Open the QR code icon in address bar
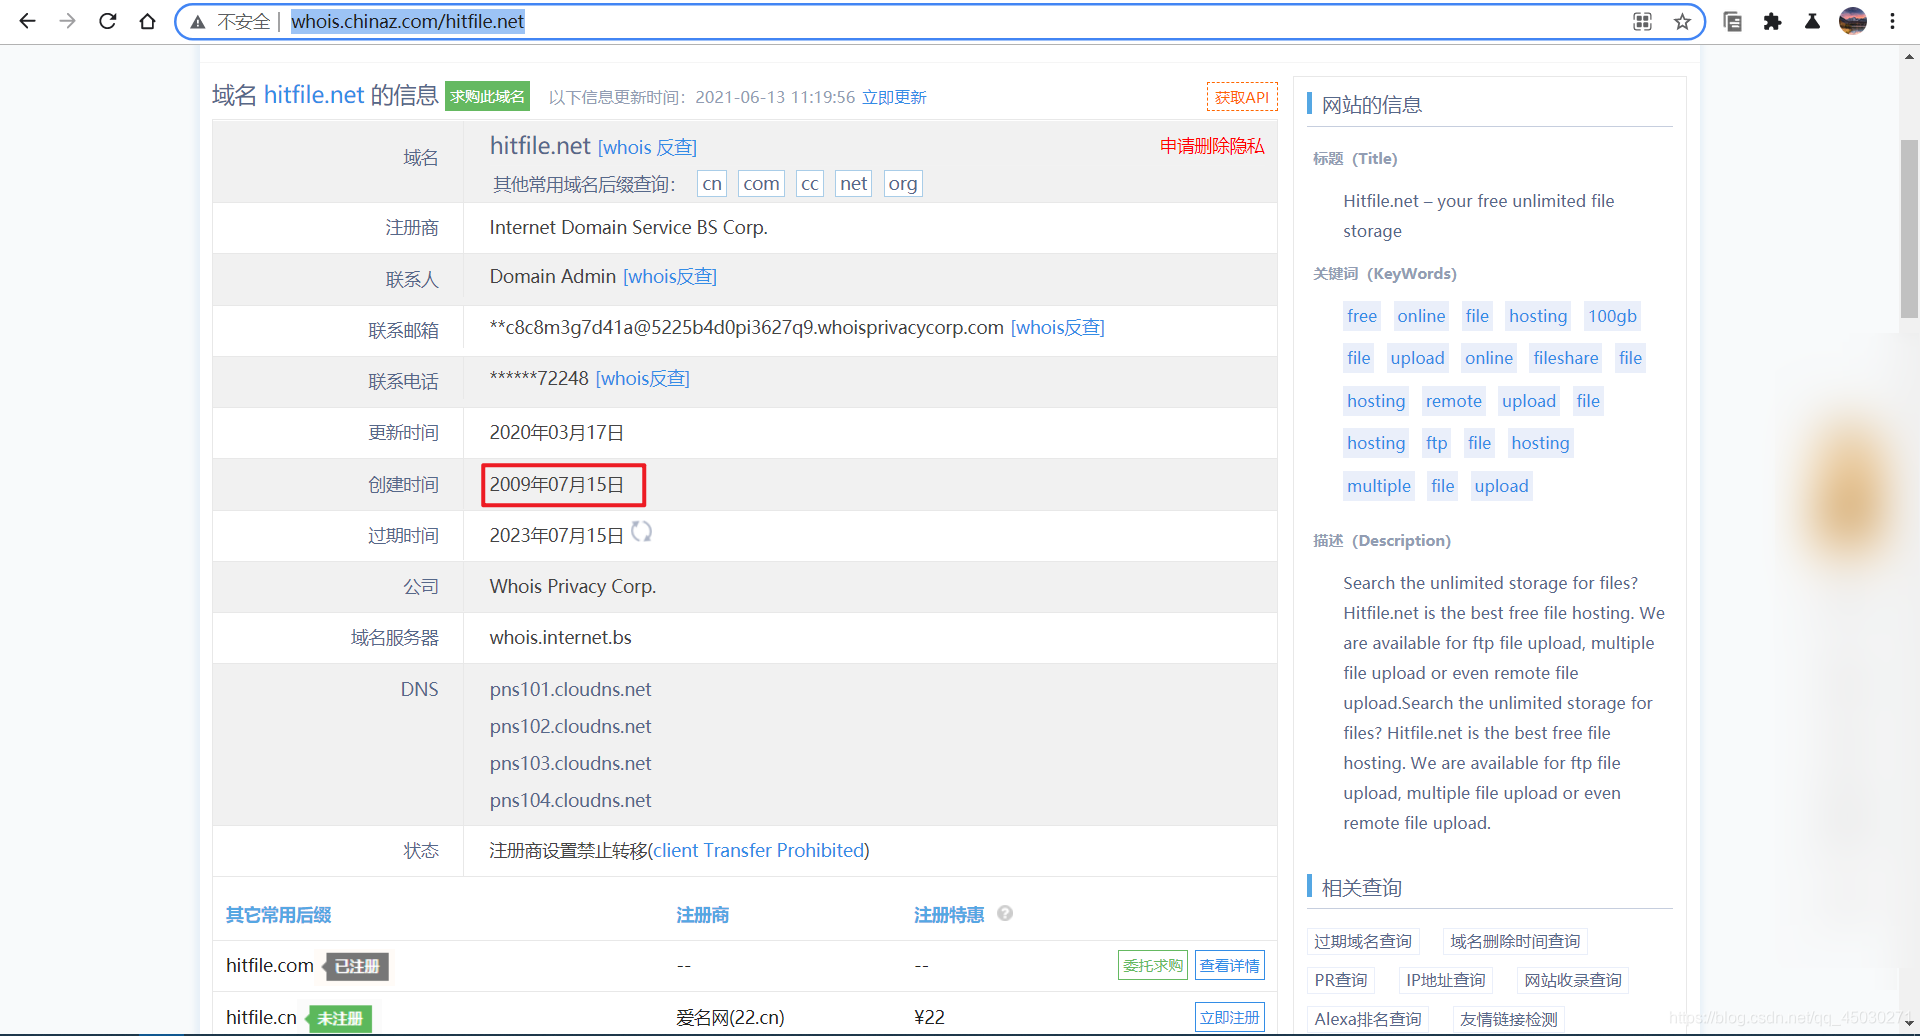The width and height of the screenshot is (1920, 1036). coord(1642,22)
